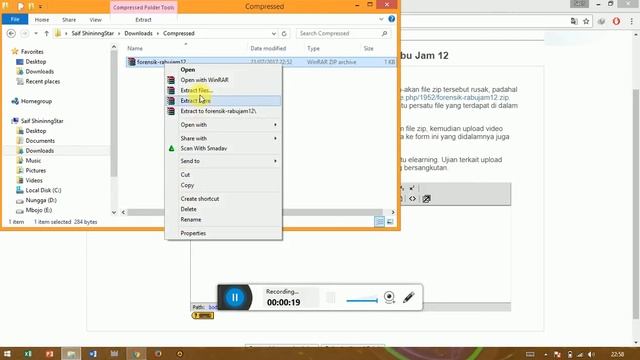Select Homegroup in navigation pane
This screenshot has width=640, height=360.
[x=36, y=101]
